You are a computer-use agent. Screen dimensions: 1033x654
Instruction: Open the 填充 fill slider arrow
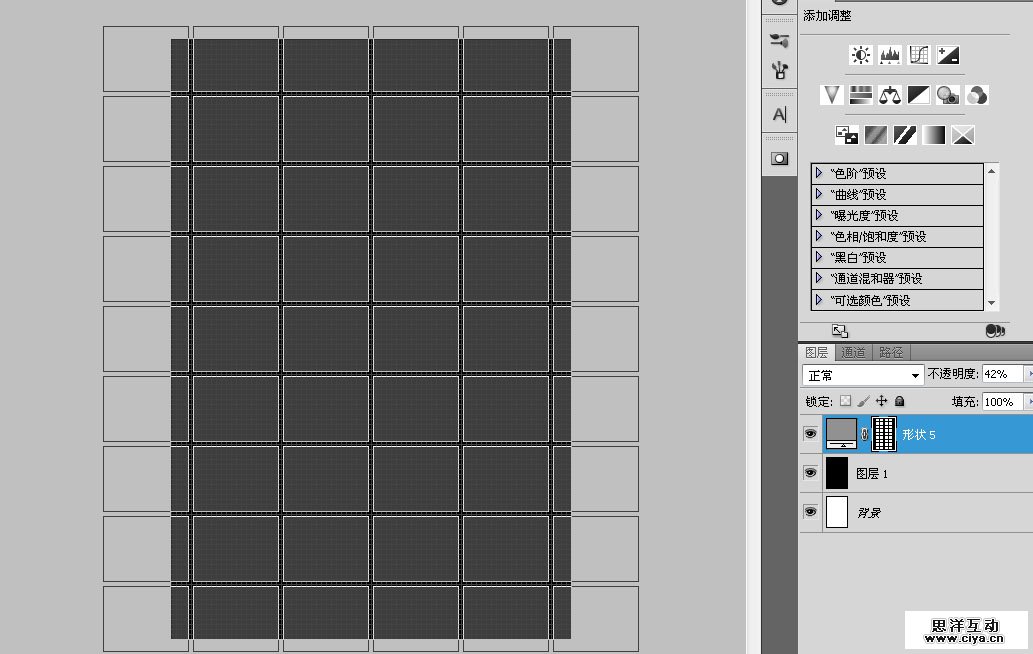pyautogui.click(x=1028, y=401)
